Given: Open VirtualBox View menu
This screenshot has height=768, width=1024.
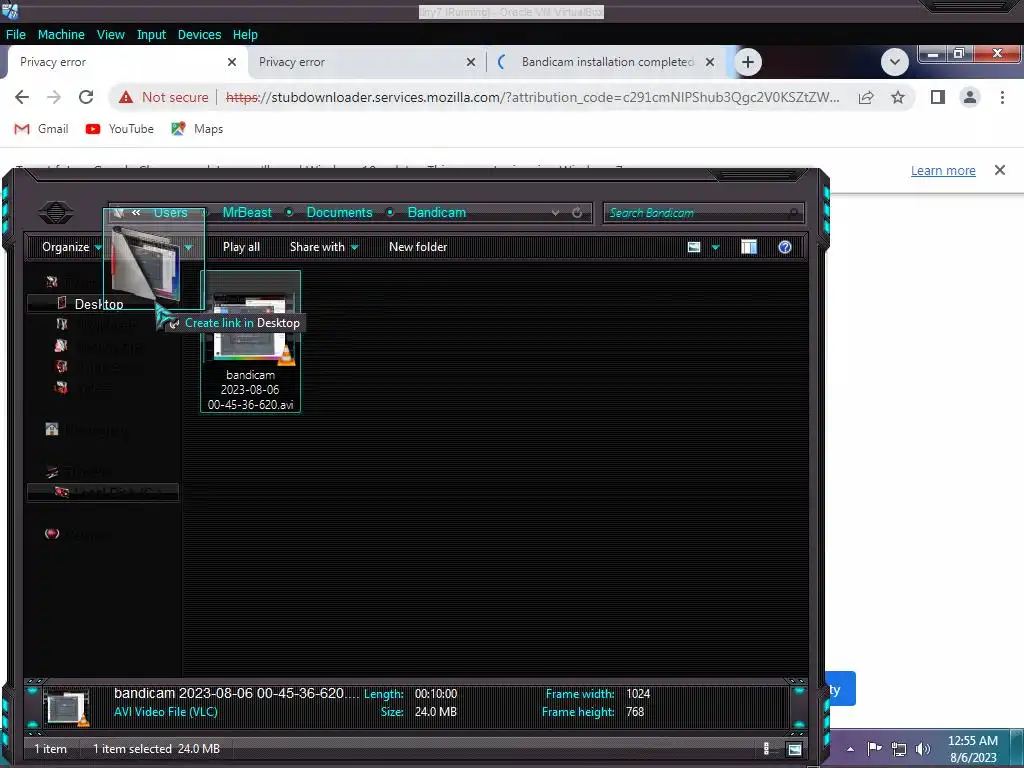Looking at the screenshot, I should (110, 35).
